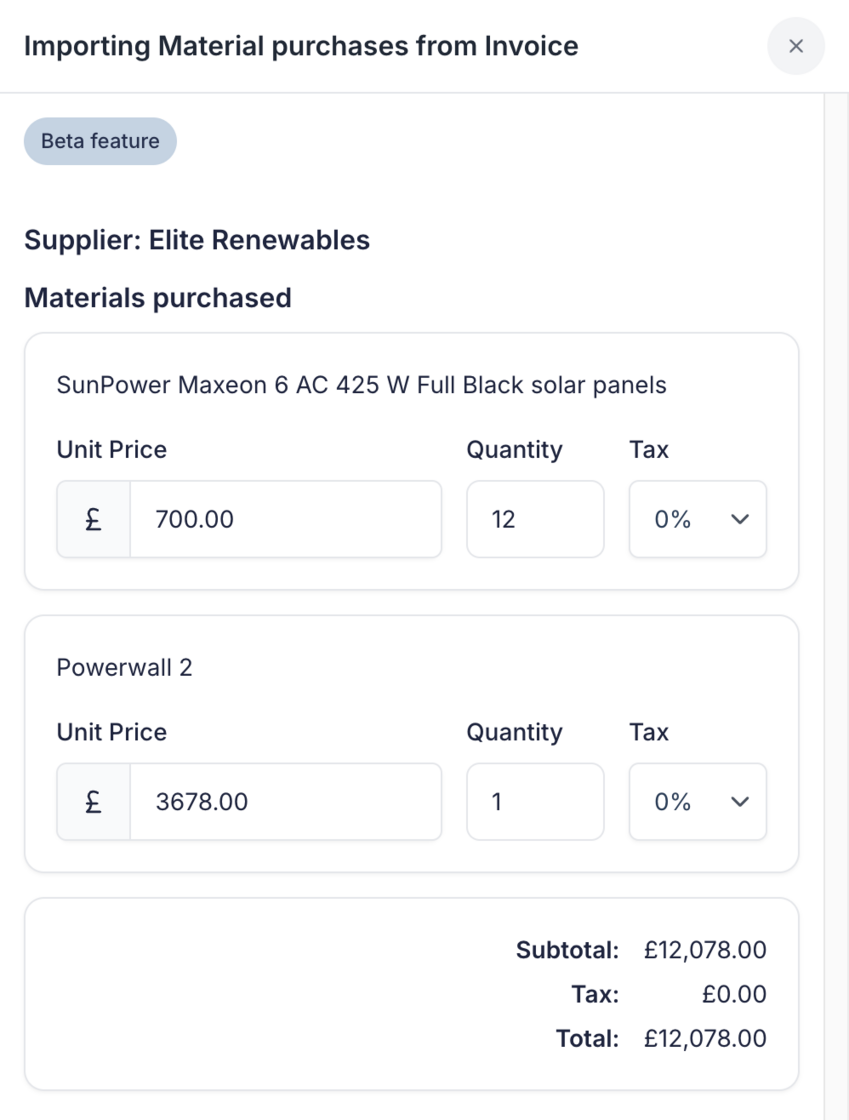Viewport: 849px width, 1120px height.
Task: Close the Importing Material purchases dialog
Action: (796, 46)
